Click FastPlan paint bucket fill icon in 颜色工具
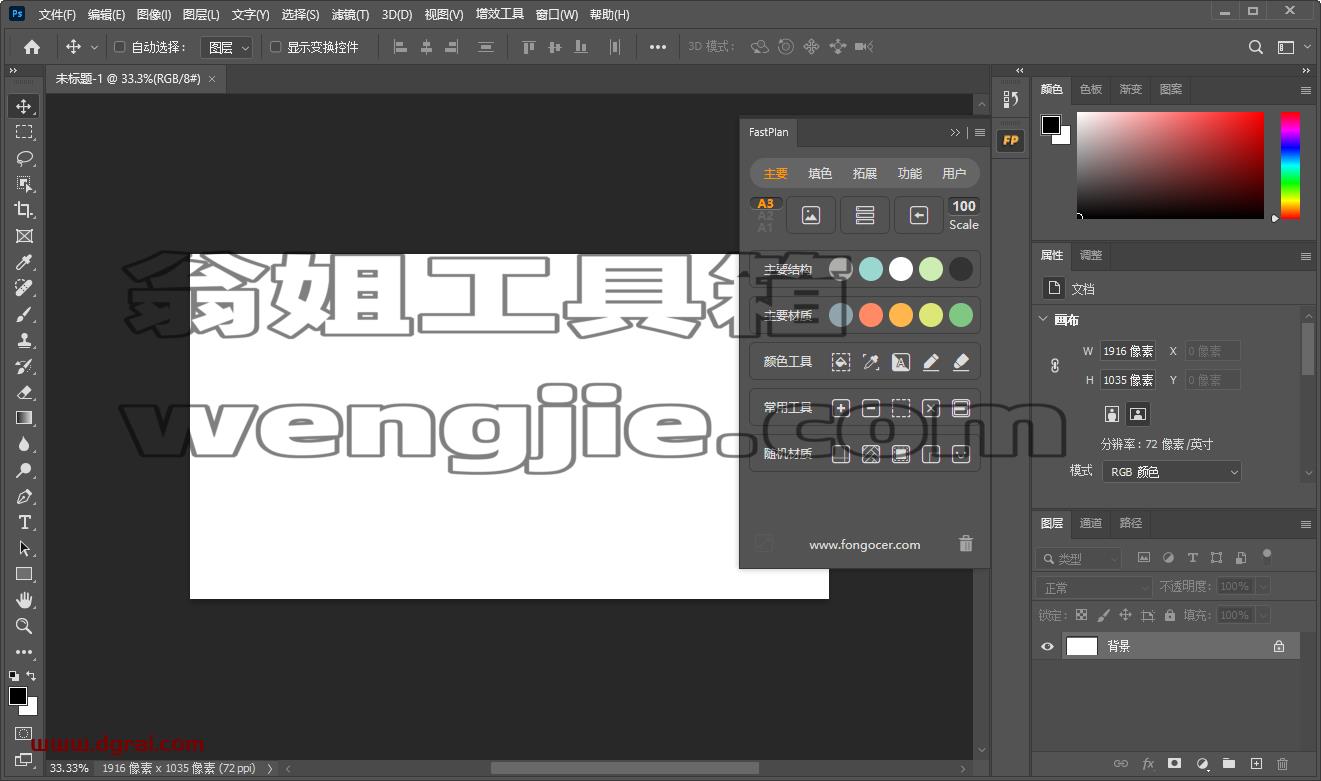Viewport: 1321px width, 781px height. (841, 362)
